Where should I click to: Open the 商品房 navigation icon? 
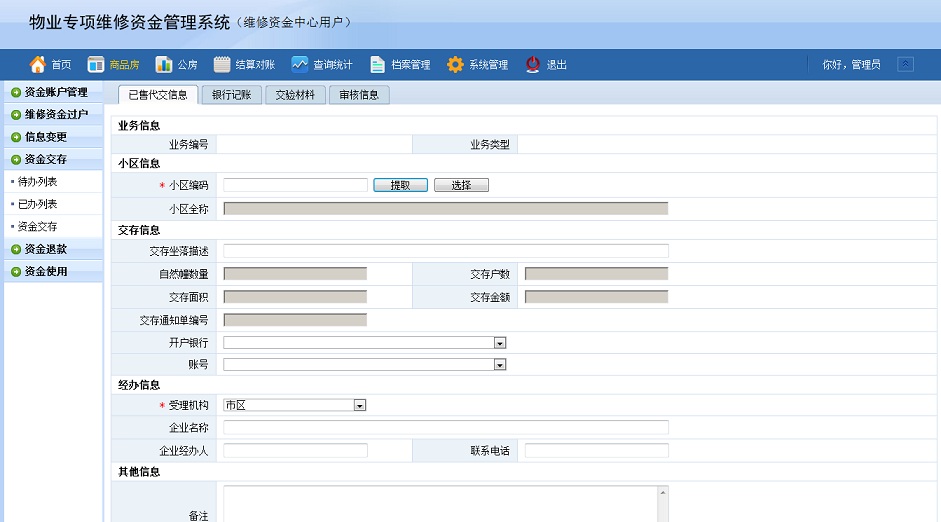96,65
